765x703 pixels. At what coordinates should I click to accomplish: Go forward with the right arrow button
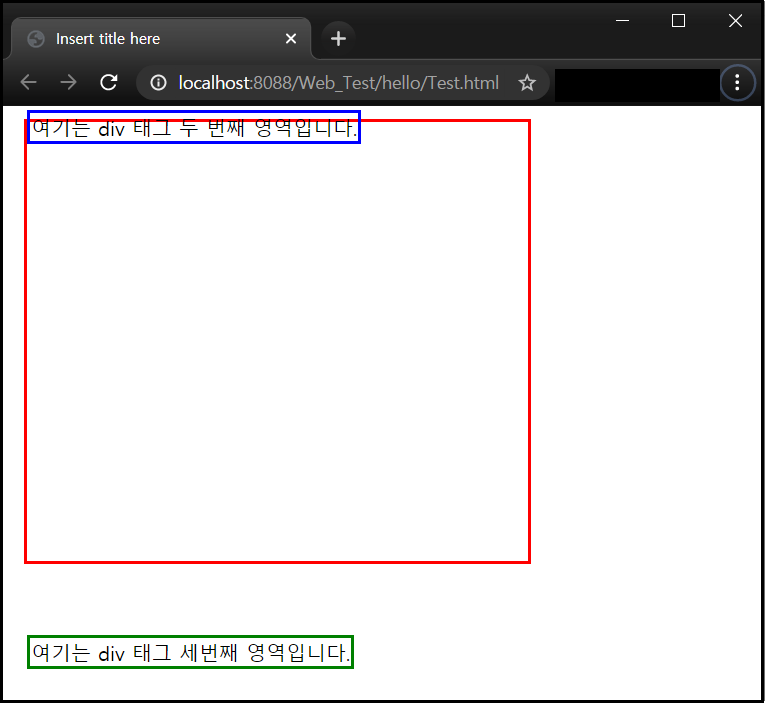pos(68,82)
